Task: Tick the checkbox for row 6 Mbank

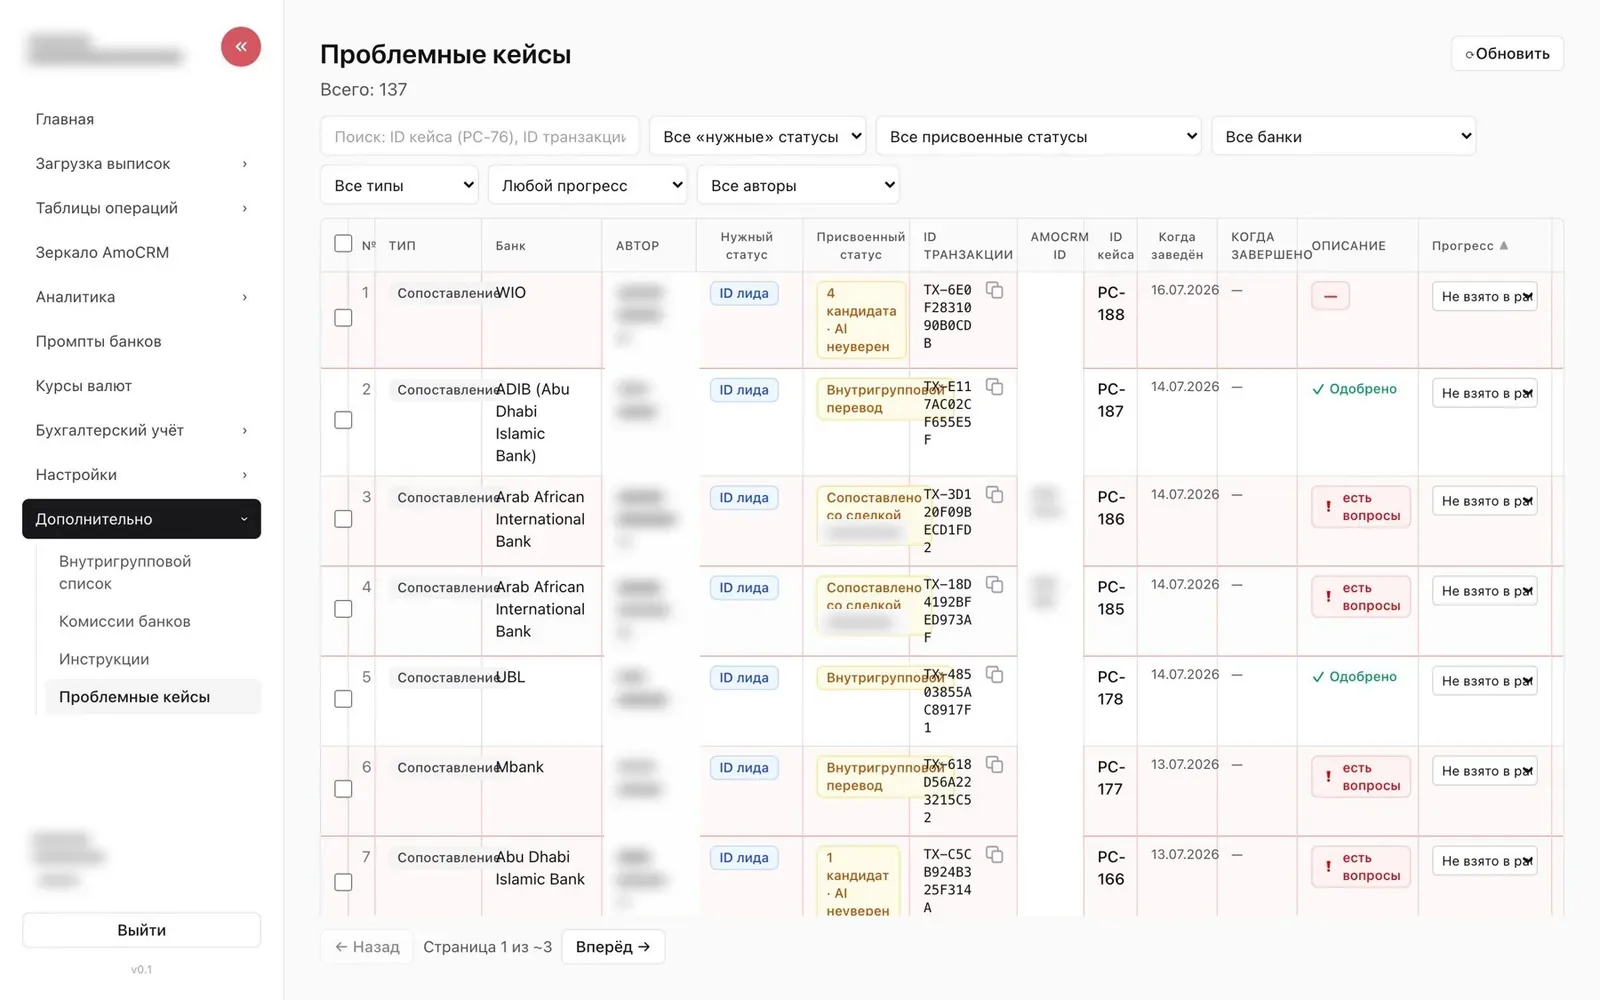Action: point(343,789)
